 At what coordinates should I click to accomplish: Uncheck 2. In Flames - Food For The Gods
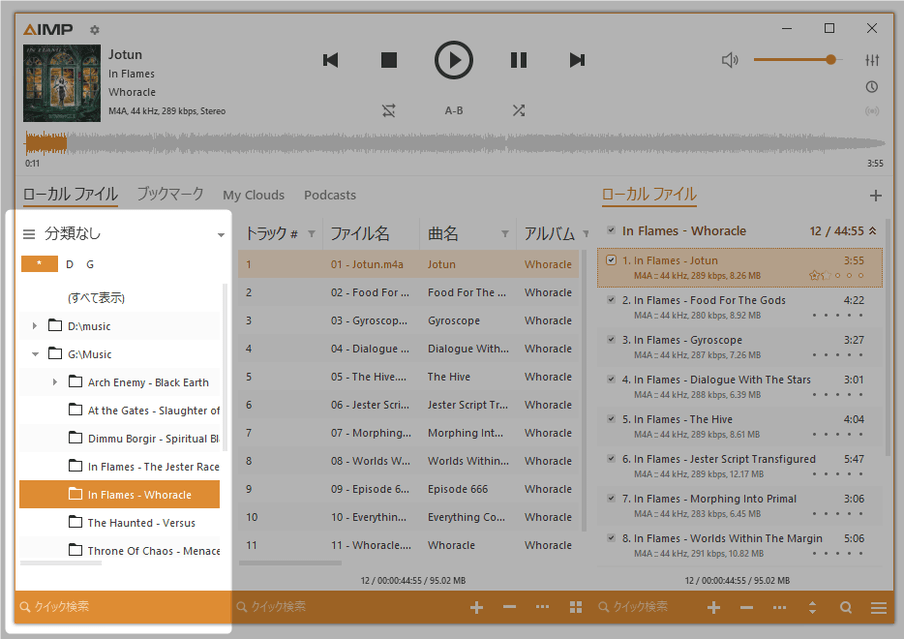click(x=611, y=299)
